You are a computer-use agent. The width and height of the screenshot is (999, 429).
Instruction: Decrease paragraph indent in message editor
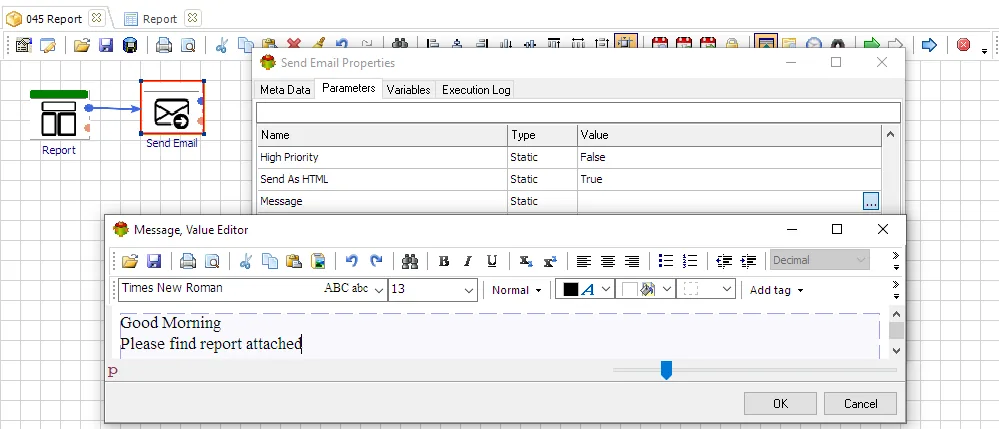(724, 261)
